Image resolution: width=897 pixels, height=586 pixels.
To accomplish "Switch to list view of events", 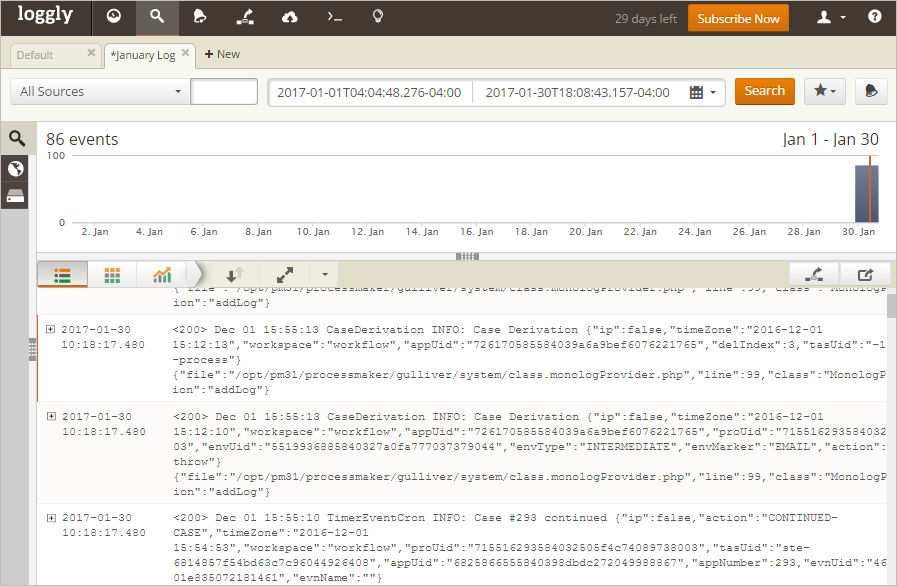I will [62, 275].
